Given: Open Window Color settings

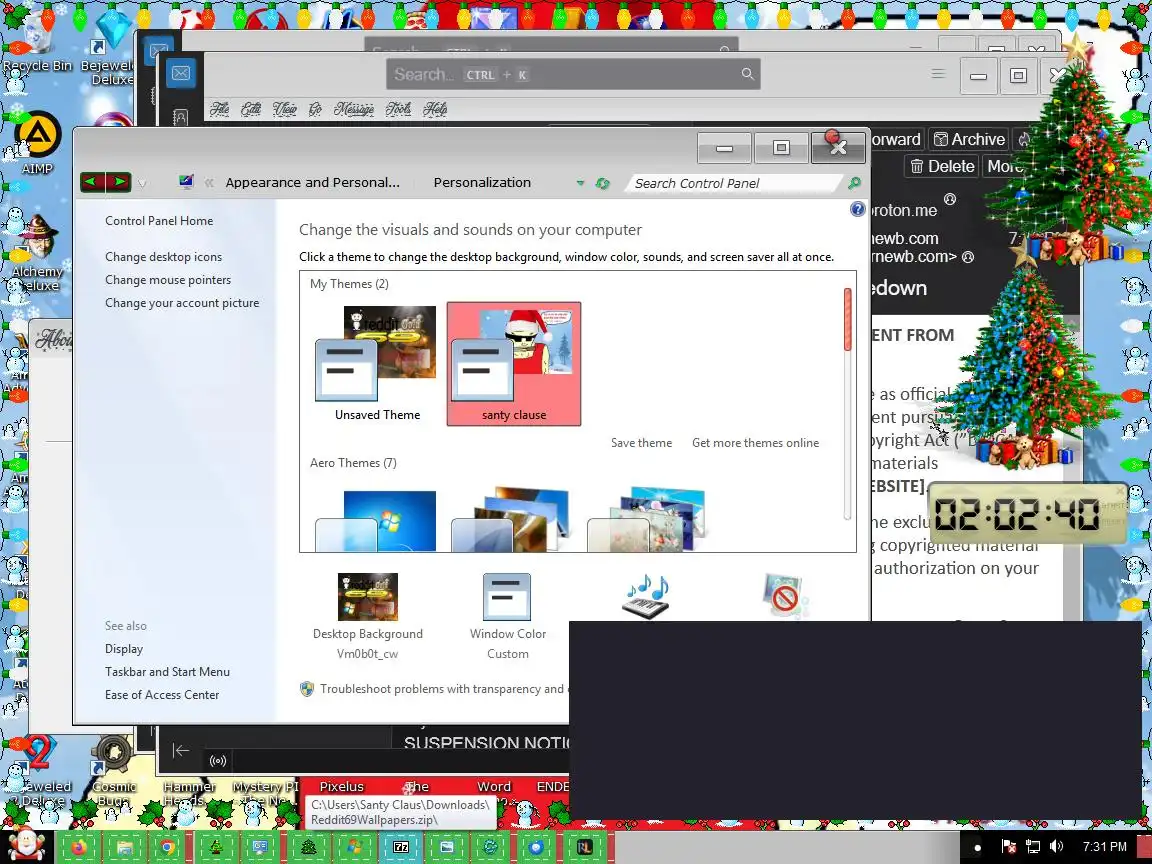Looking at the screenshot, I should tap(508, 616).
